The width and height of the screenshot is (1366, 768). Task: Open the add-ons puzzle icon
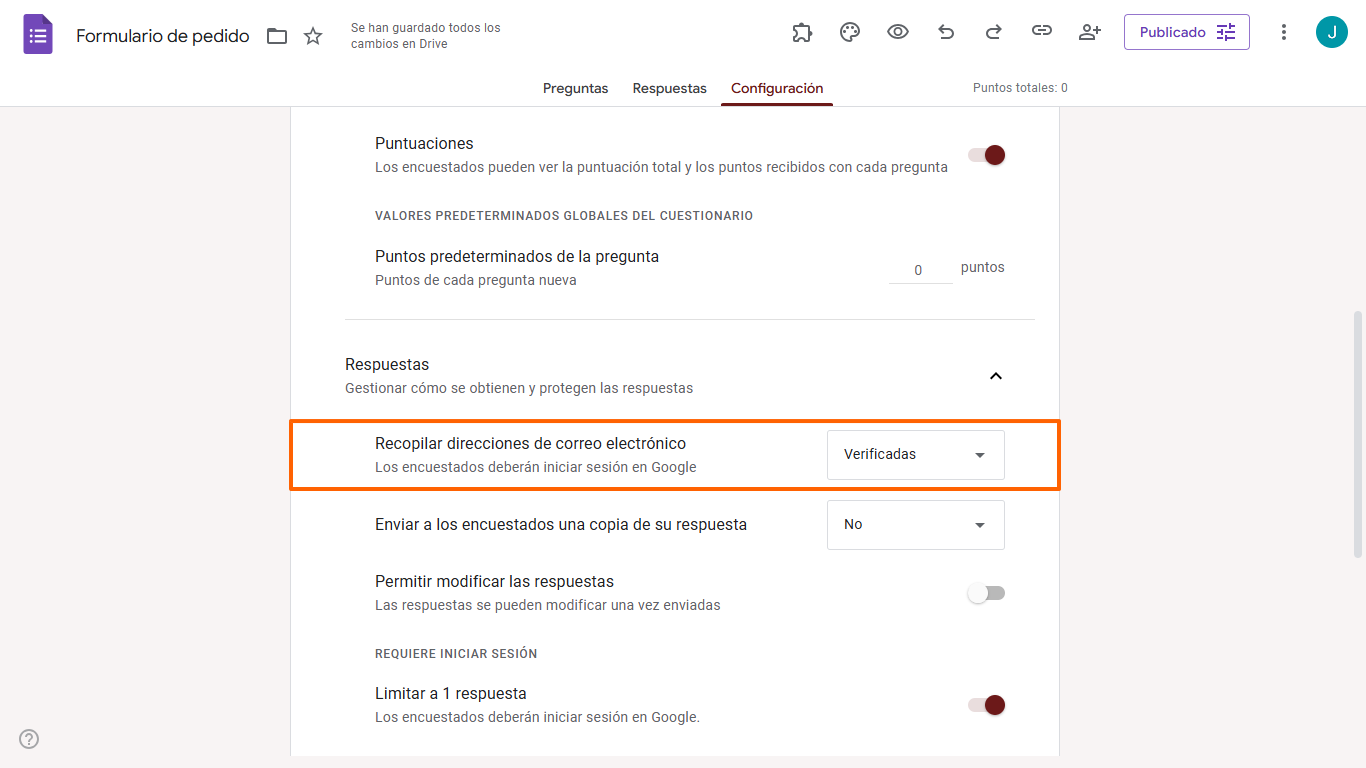click(x=802, y=32)
